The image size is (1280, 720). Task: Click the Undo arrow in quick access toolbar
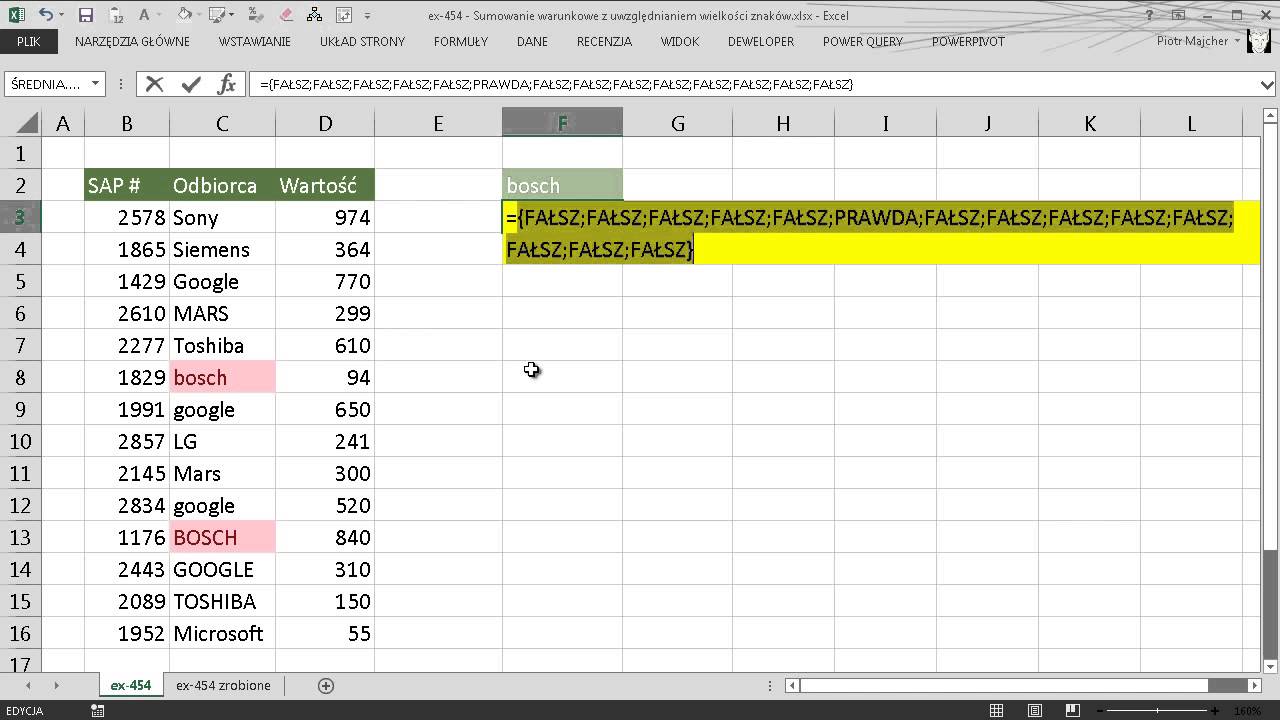46,15
